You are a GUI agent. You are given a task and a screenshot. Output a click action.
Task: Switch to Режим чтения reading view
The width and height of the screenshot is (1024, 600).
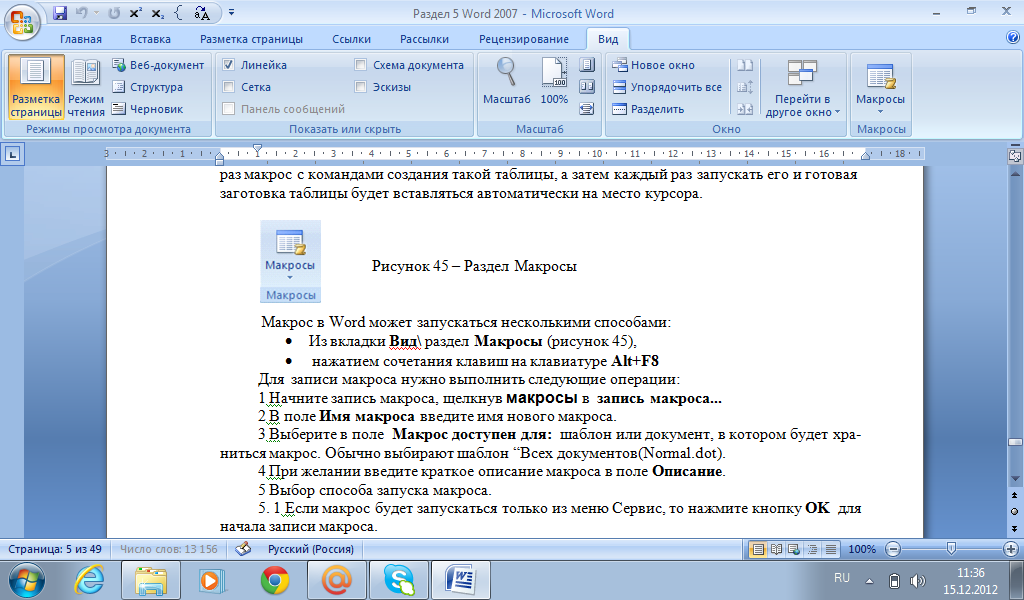pos(86,88)
